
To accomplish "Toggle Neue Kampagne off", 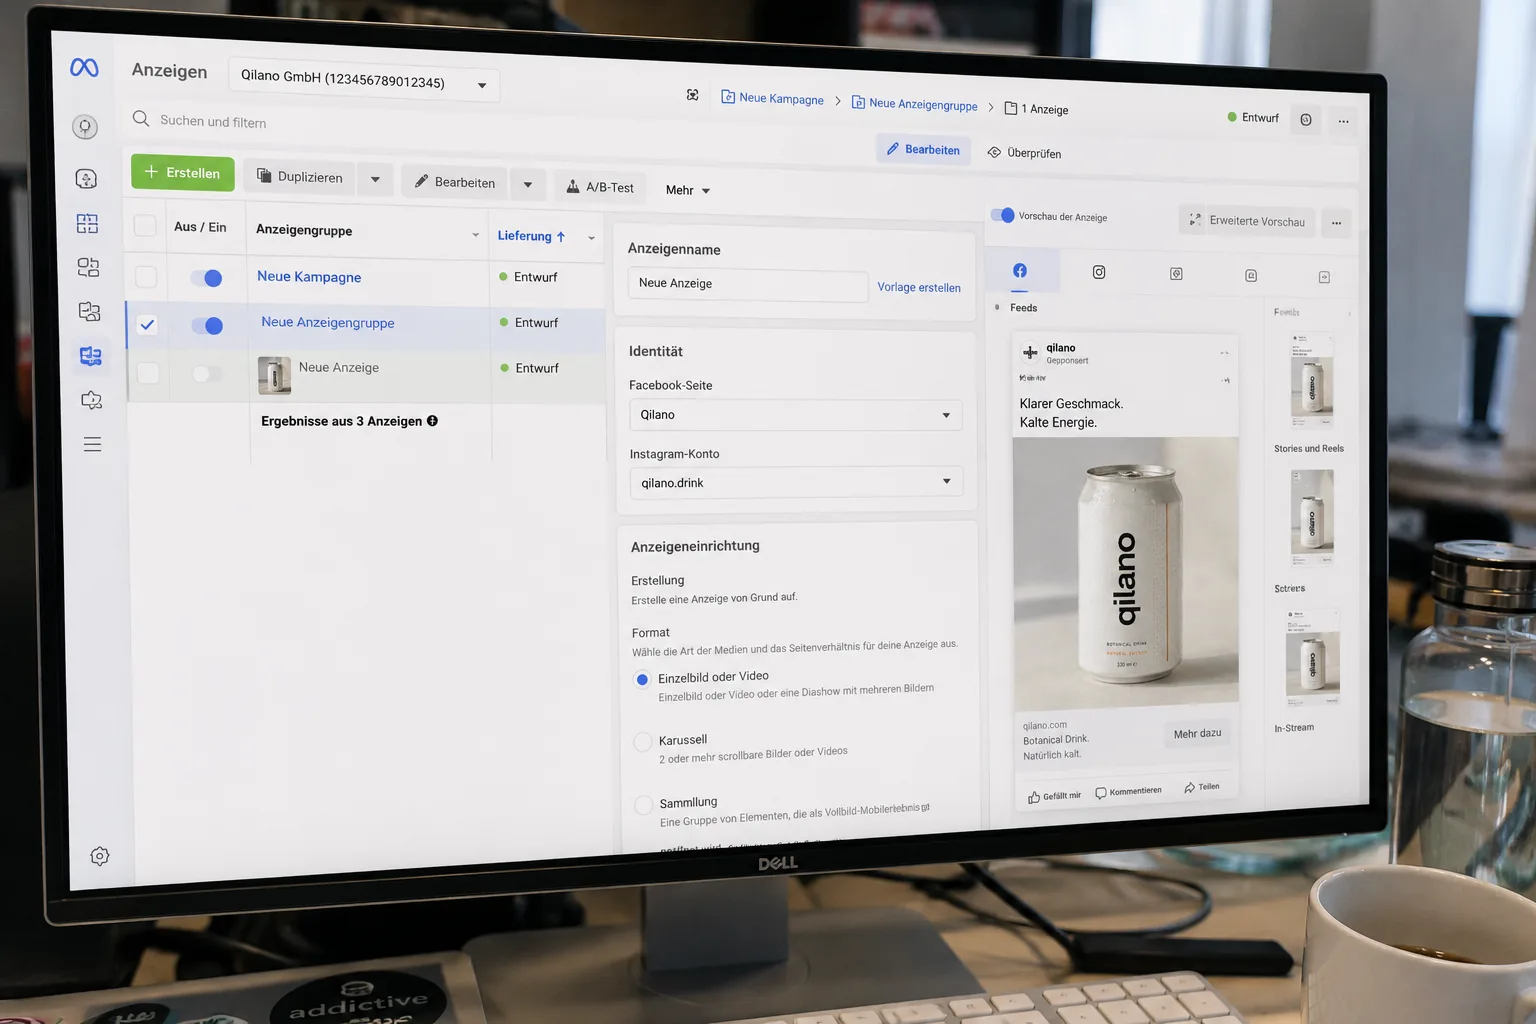I will 206,278.
